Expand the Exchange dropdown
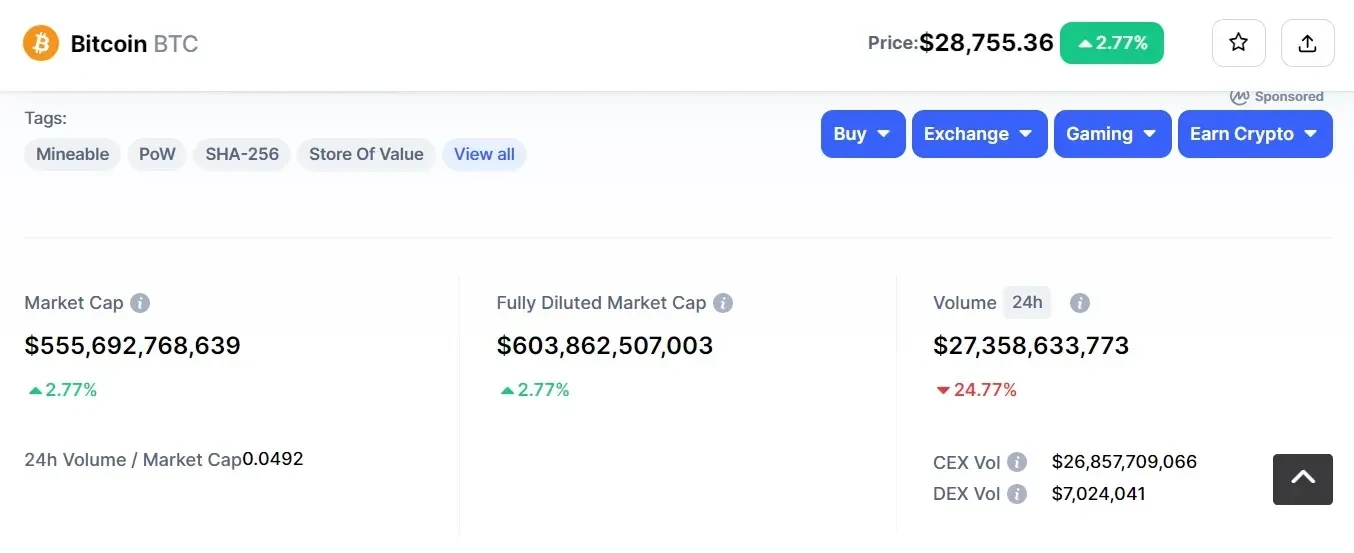The image size is (1354, 553). click(x=979, y=134)
